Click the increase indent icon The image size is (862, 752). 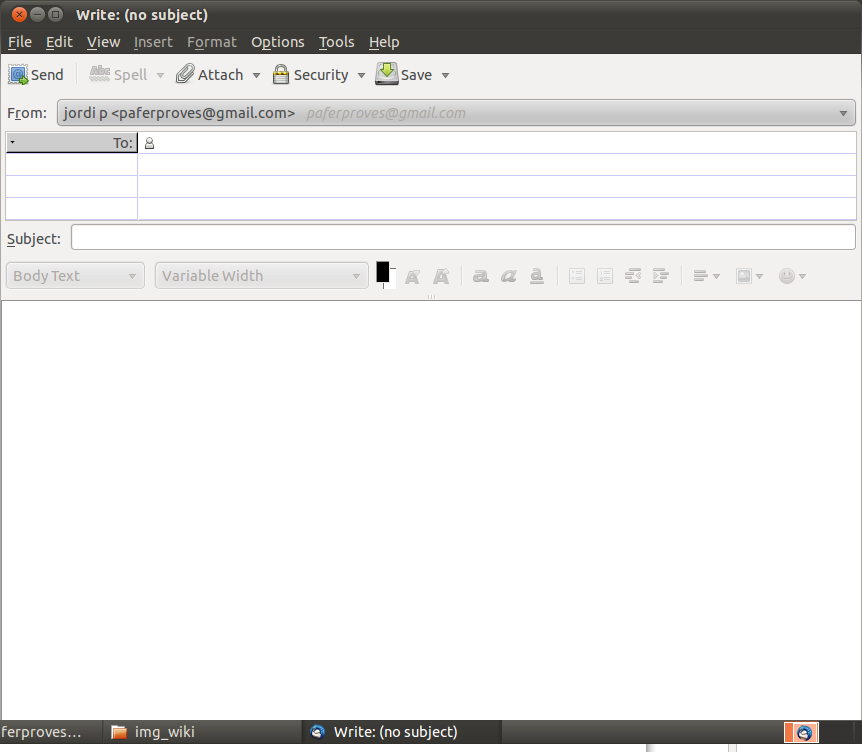tap(660, 276)
